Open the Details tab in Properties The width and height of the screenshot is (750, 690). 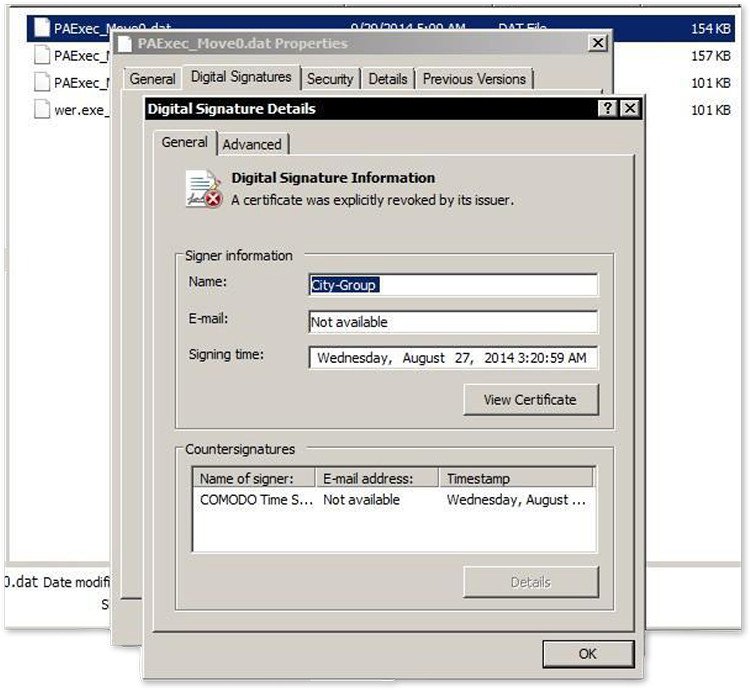[387, 79]
